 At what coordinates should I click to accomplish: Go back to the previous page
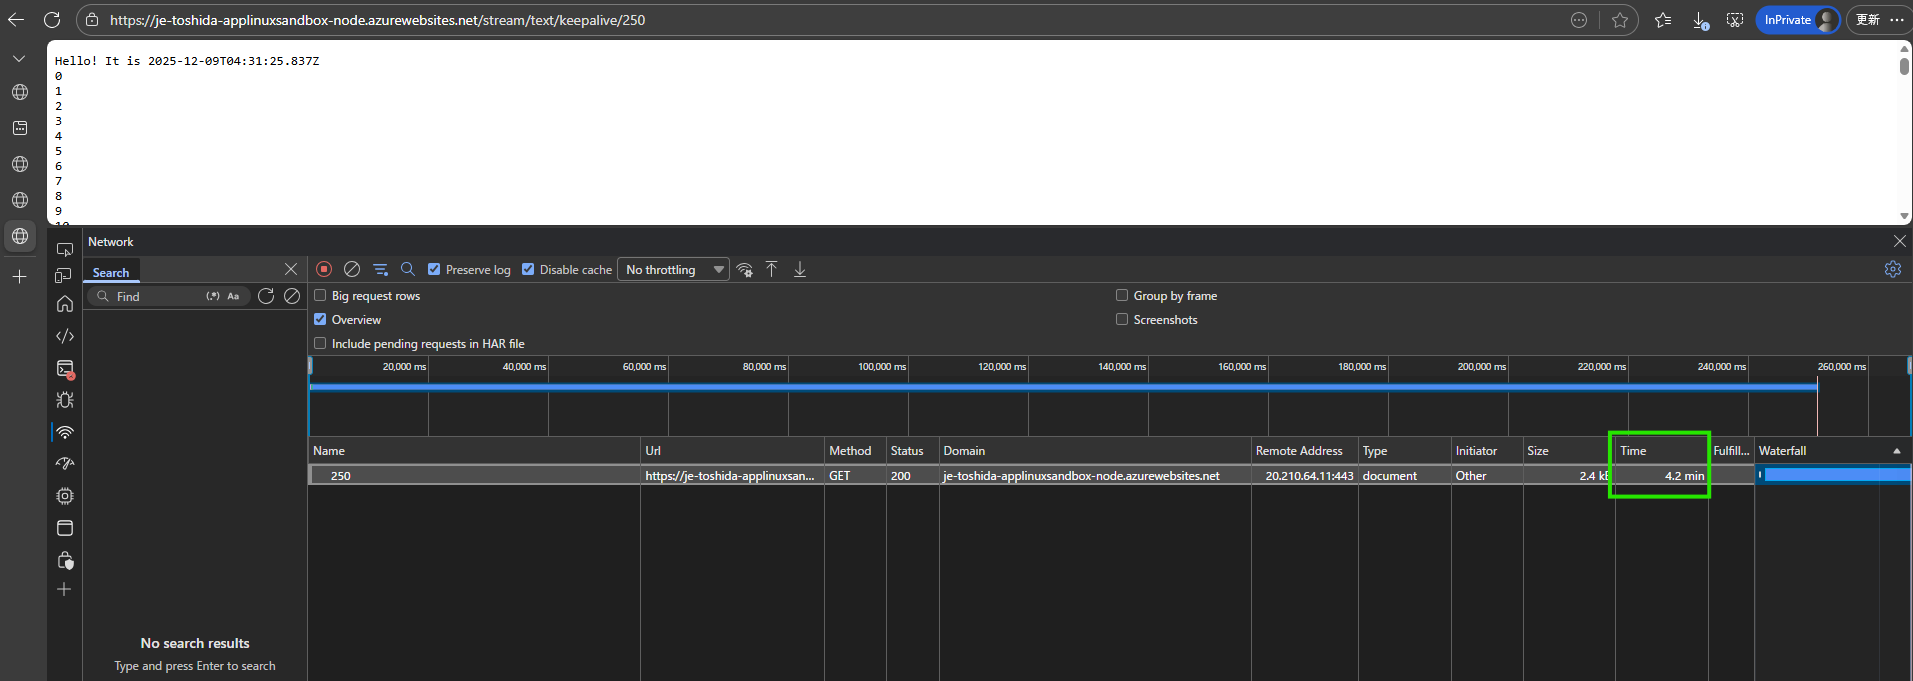(17, 20)
